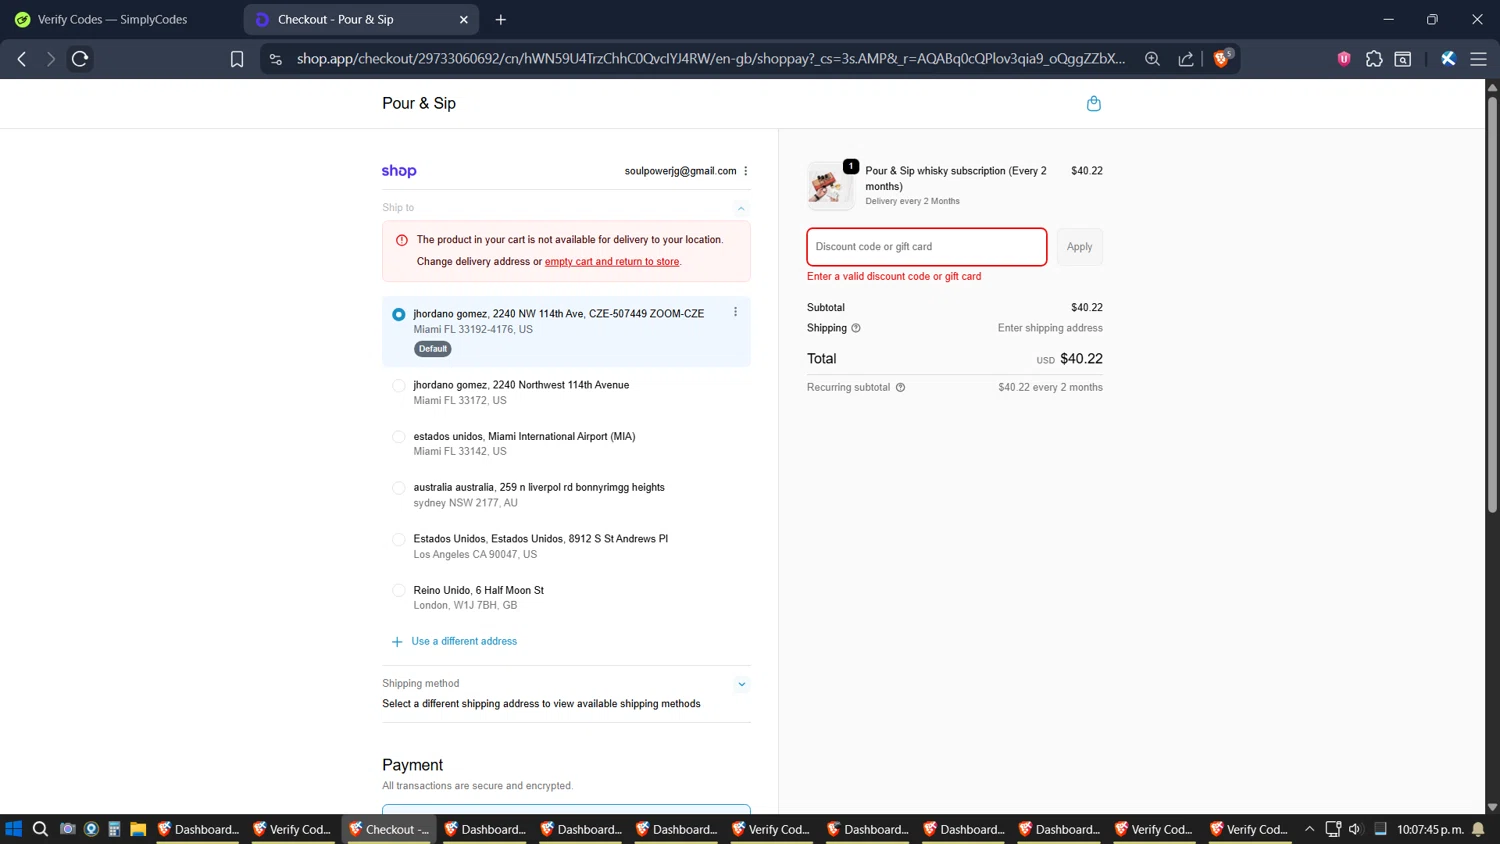Open three-dot menu for default address
The width and height of the screenshot is (1500, 844).
click(x=736, y=312)
